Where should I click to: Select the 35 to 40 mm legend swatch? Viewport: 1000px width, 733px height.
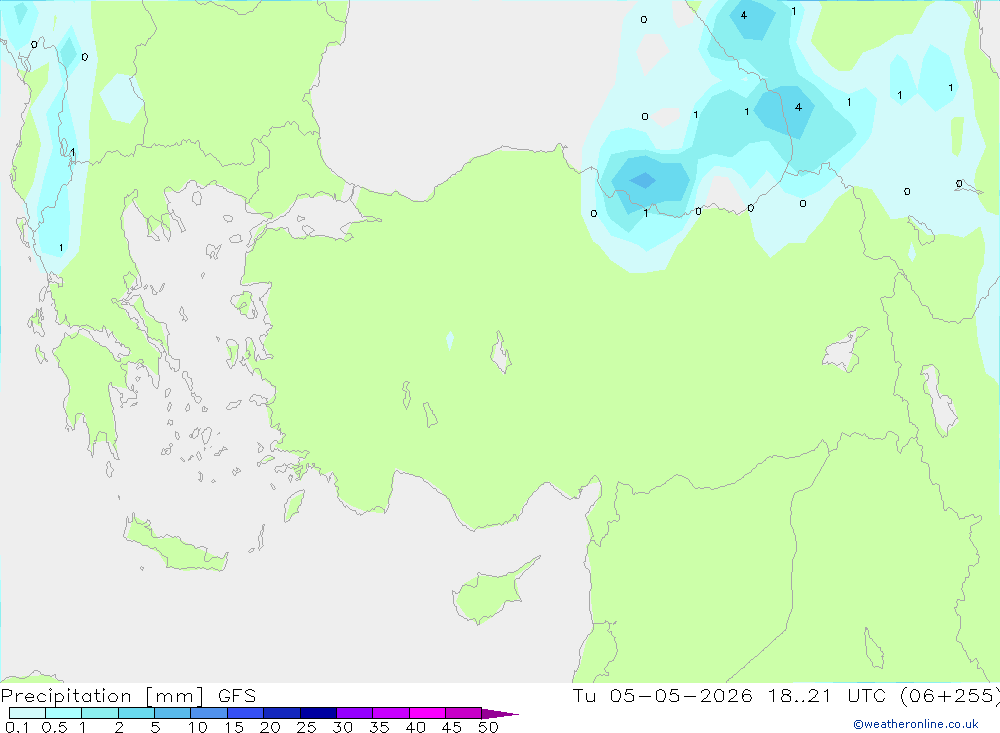391,713
